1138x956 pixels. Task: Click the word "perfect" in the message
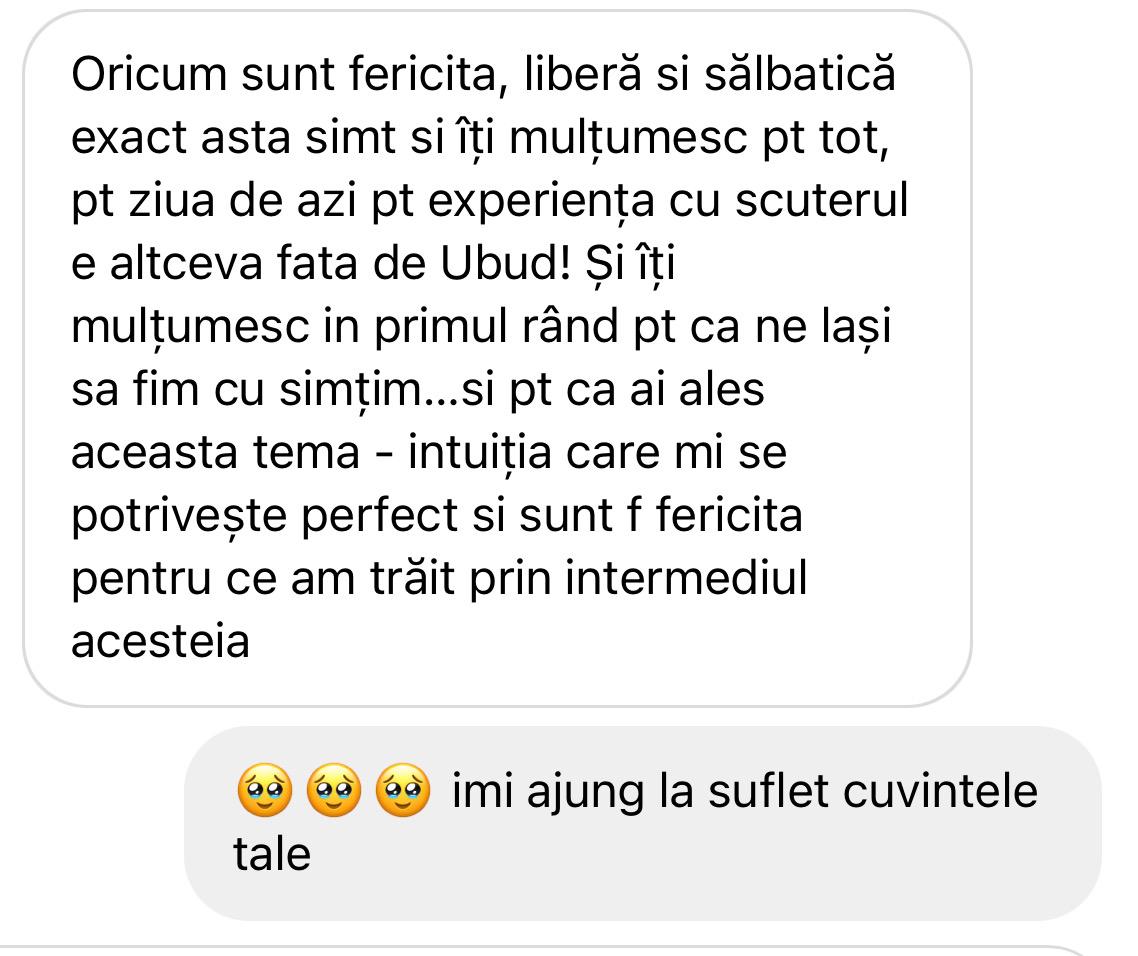[380, 515]
